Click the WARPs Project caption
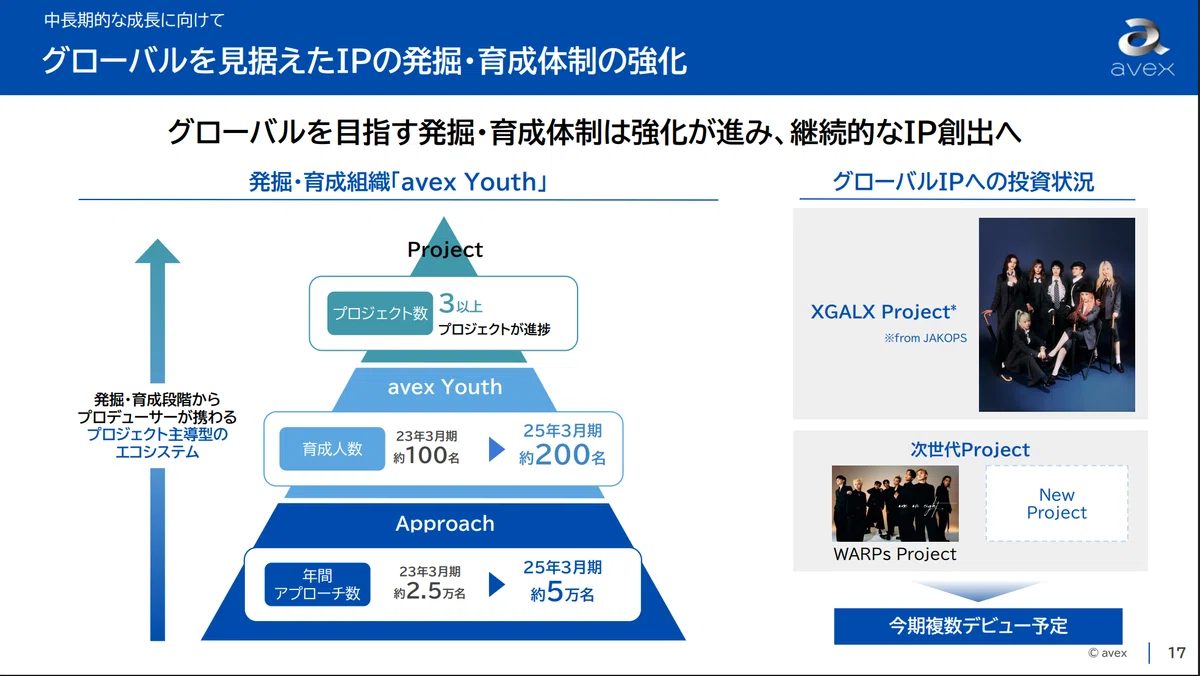Viewport: 1200px width, 676px height. tap(895, 554)
